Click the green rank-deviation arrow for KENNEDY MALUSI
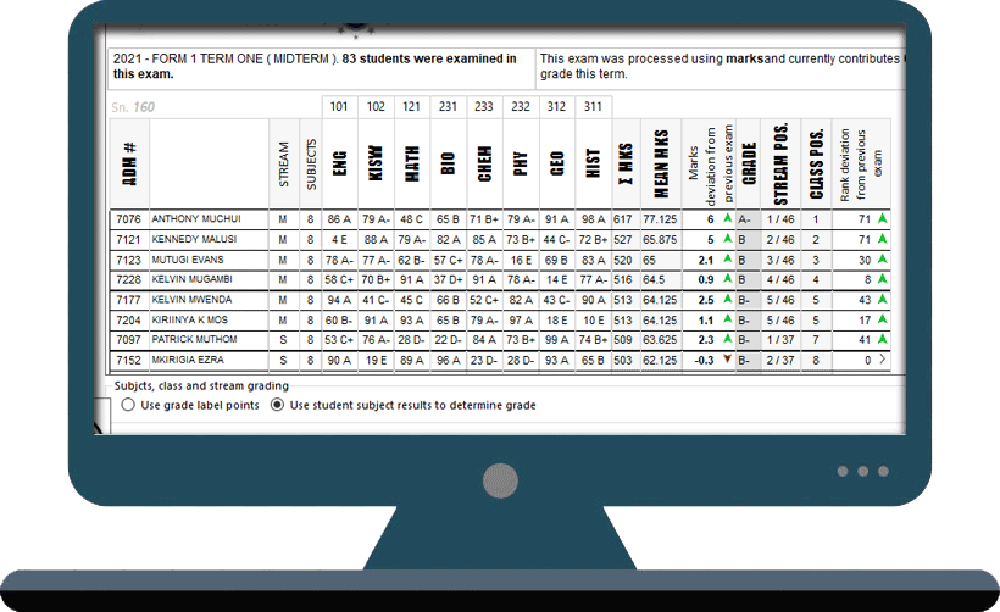The image size is (1000, 612). tap(883, 239)
